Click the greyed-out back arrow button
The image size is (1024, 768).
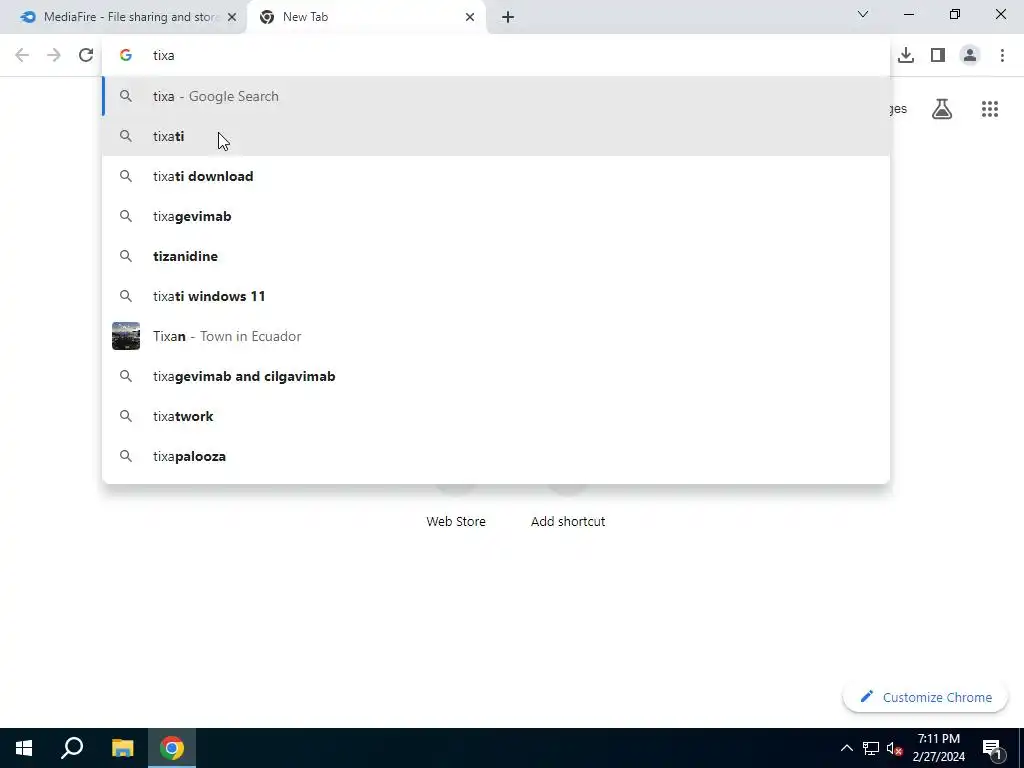coord(22,55)
